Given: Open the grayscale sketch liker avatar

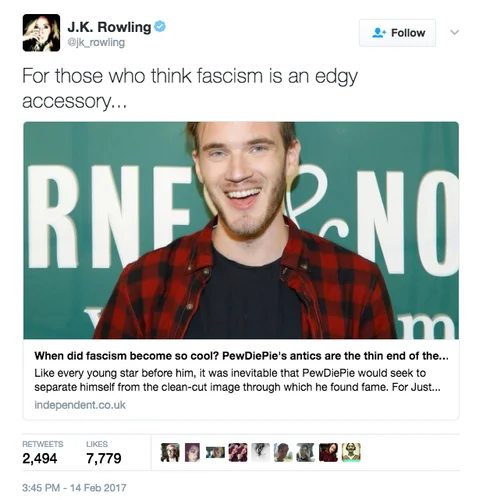Looking at the screenshot, I should 260,452.
